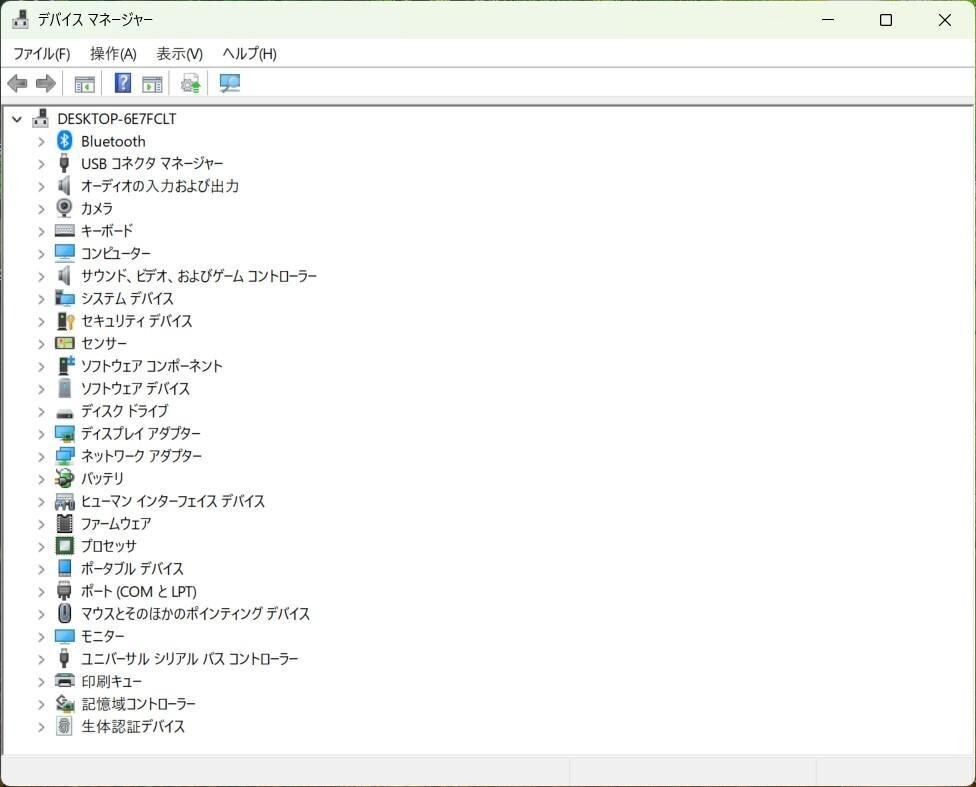
Task: Click the Back arrow toolbar icon
Action: tap(17, 83)
